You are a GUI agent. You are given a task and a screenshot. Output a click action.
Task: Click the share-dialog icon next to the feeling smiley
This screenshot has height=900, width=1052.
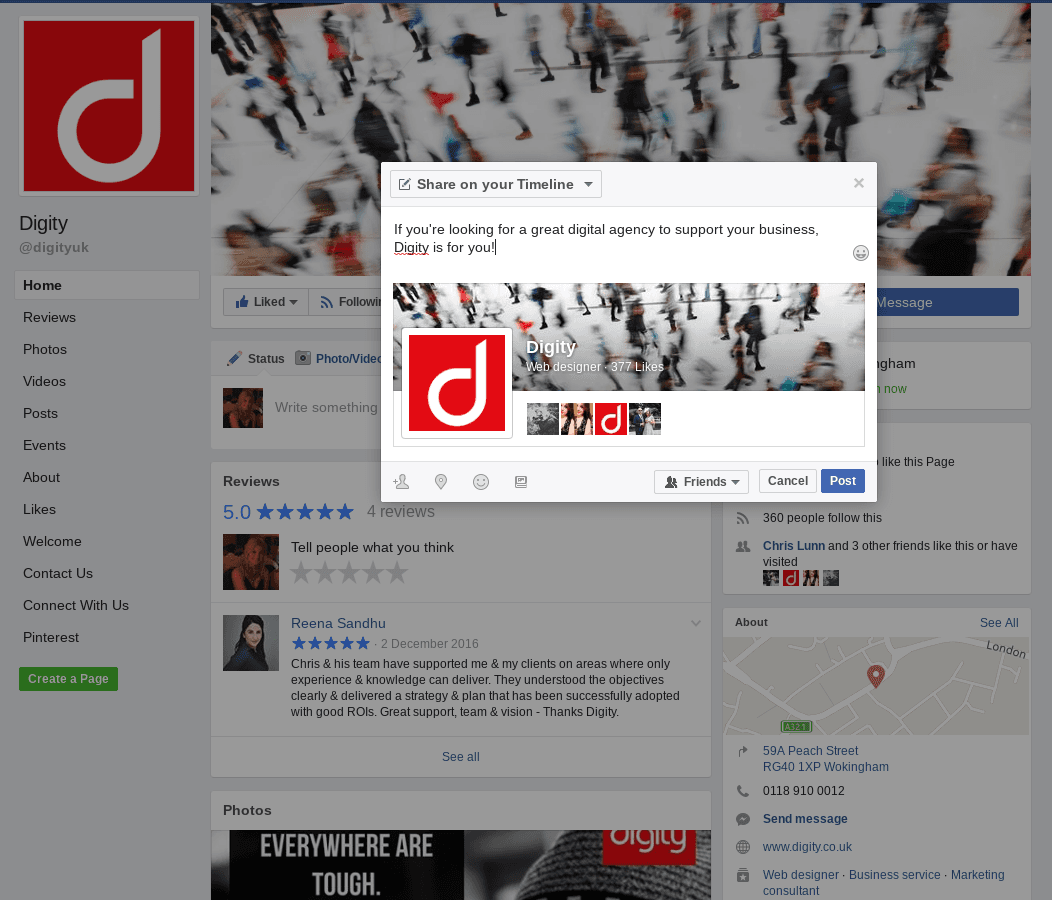[x=521, y=481]
